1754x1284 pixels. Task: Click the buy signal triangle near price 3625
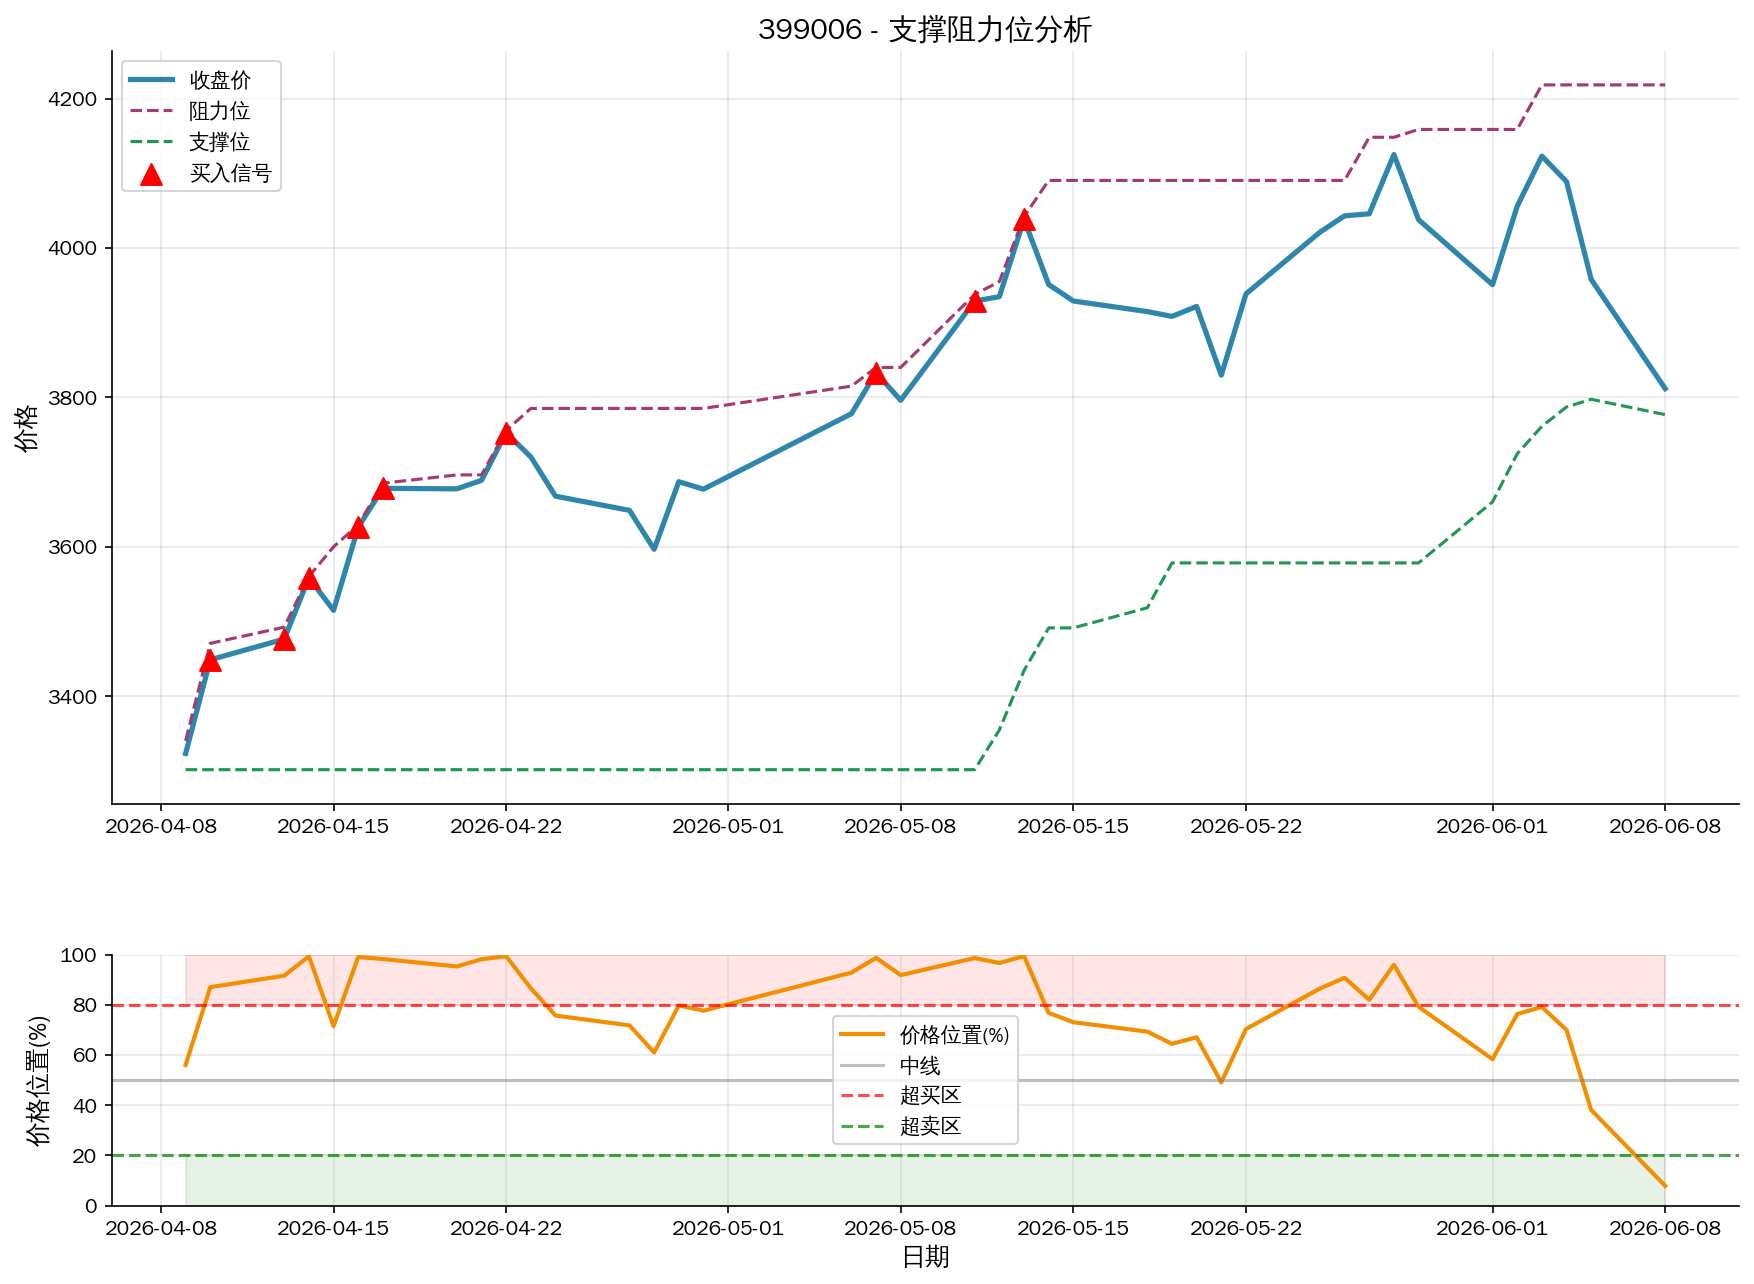tap(358, 527)
